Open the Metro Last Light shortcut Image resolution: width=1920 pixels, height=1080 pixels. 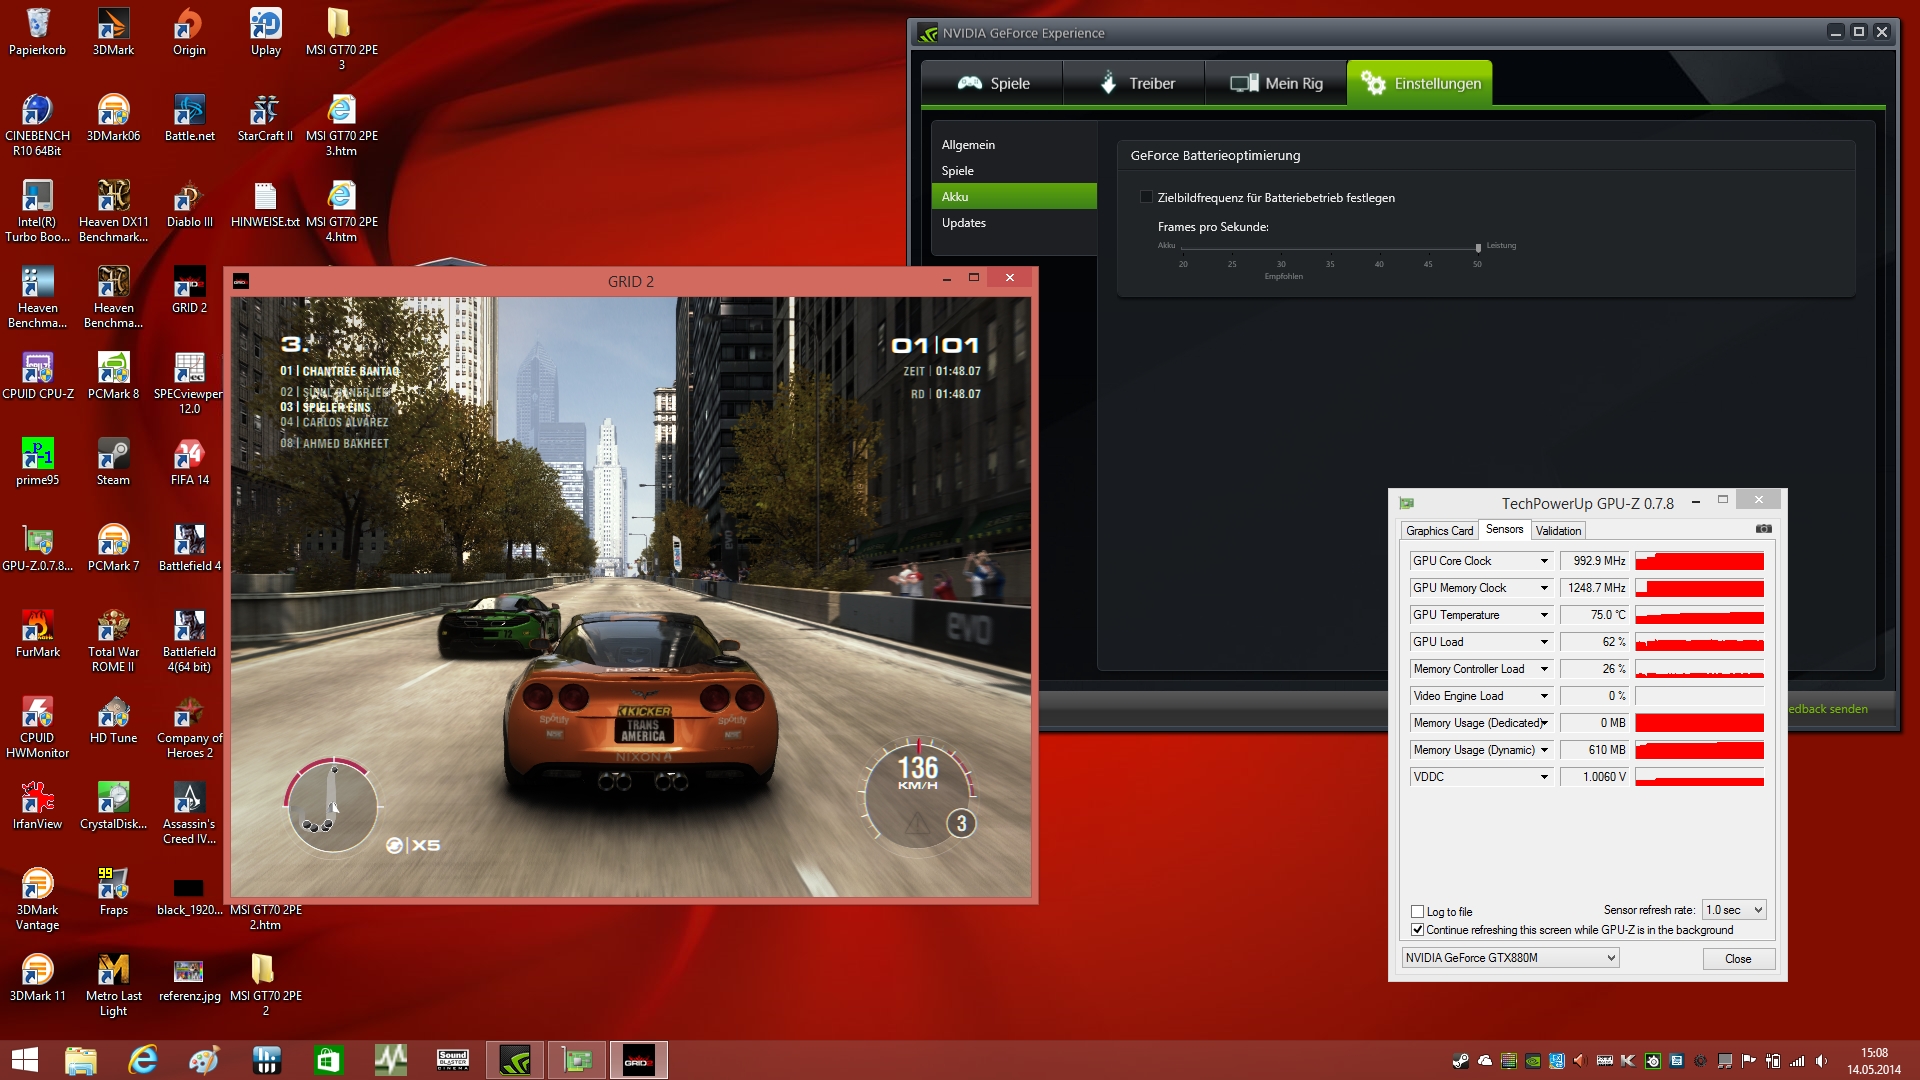[x=113, y=985]
